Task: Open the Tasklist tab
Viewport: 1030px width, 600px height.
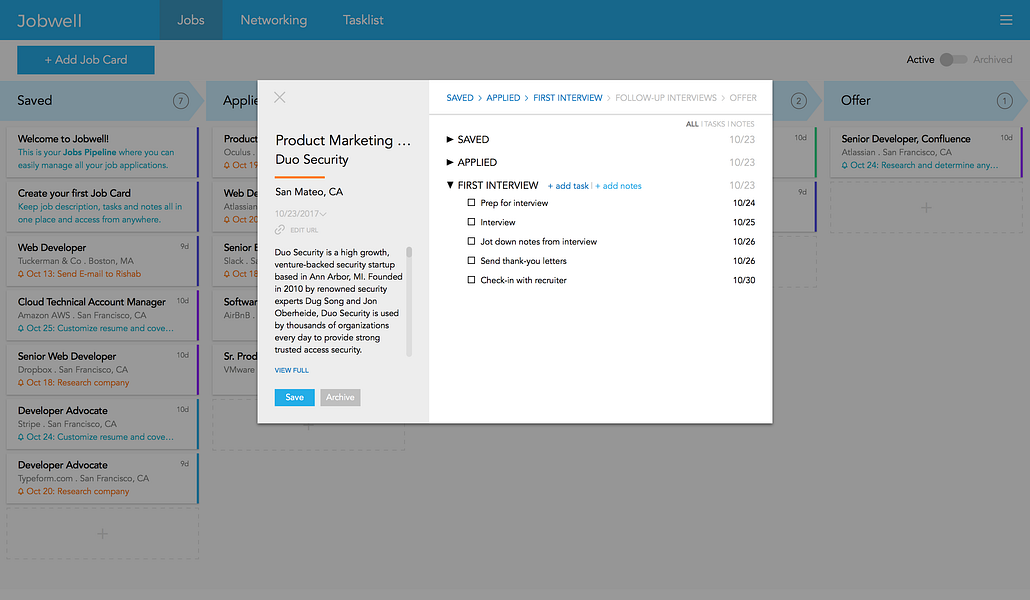Action: pos(363,20)
